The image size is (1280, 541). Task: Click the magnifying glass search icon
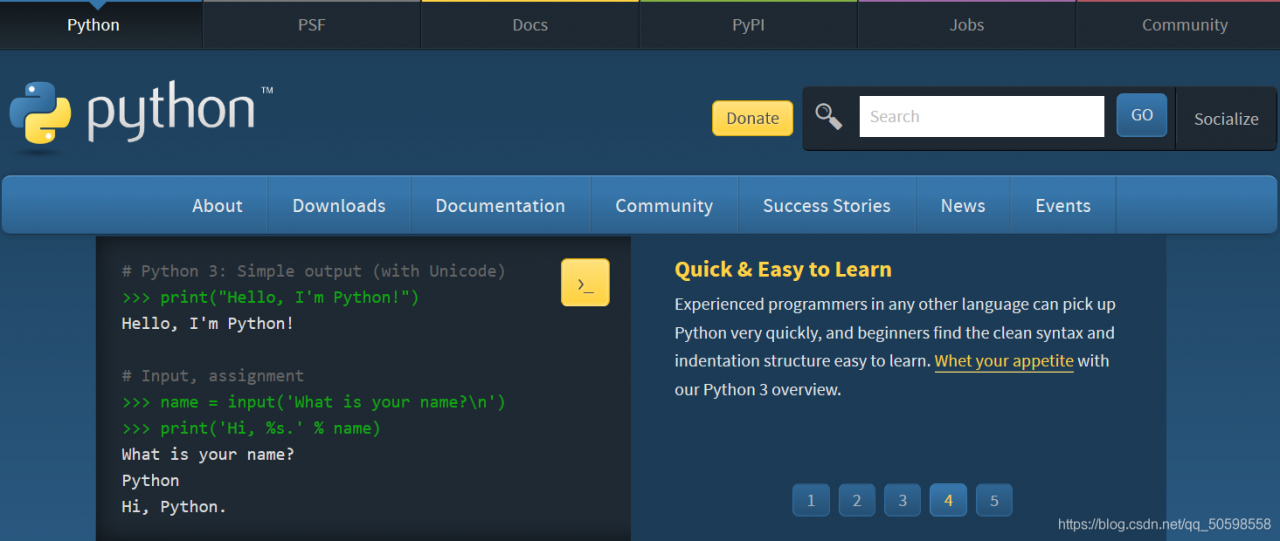pyautogui.click(x=828, y=117)
